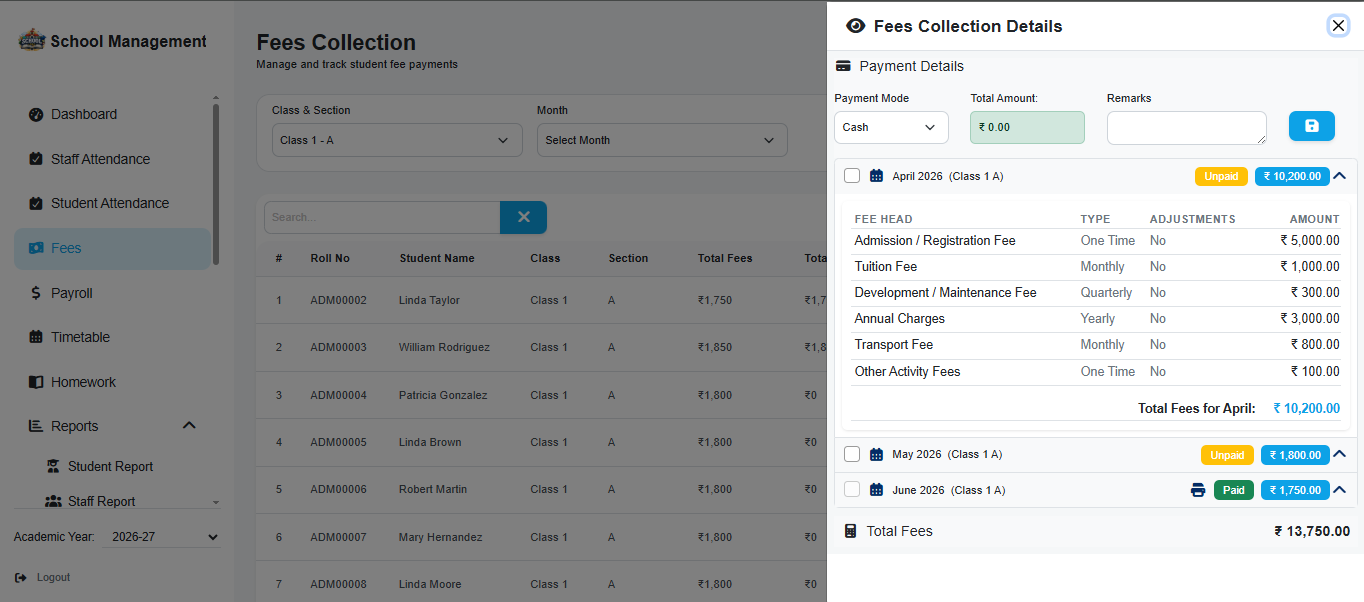Click the Total Amount field
The image size is (1364, 602).
[x=1027, y=127]
